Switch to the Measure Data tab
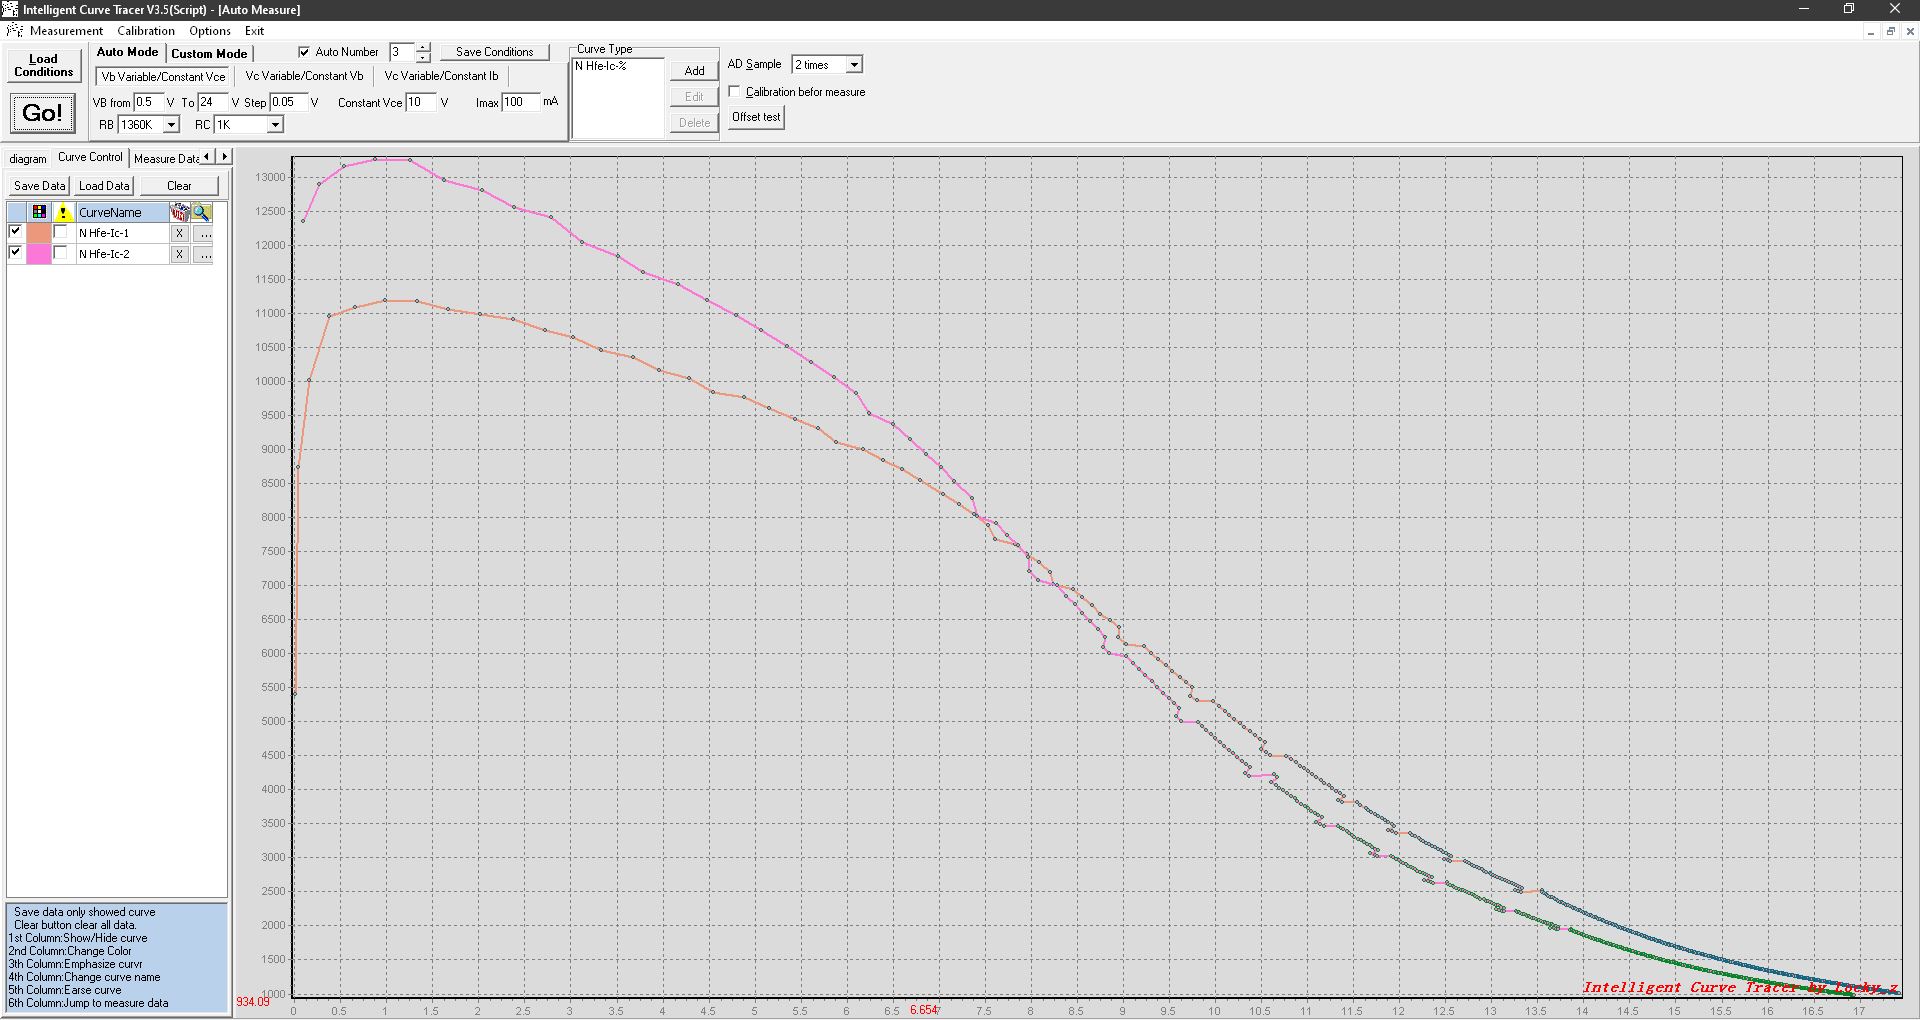The height and width of the screenshot is (1020, 1920). click(166, 159)
